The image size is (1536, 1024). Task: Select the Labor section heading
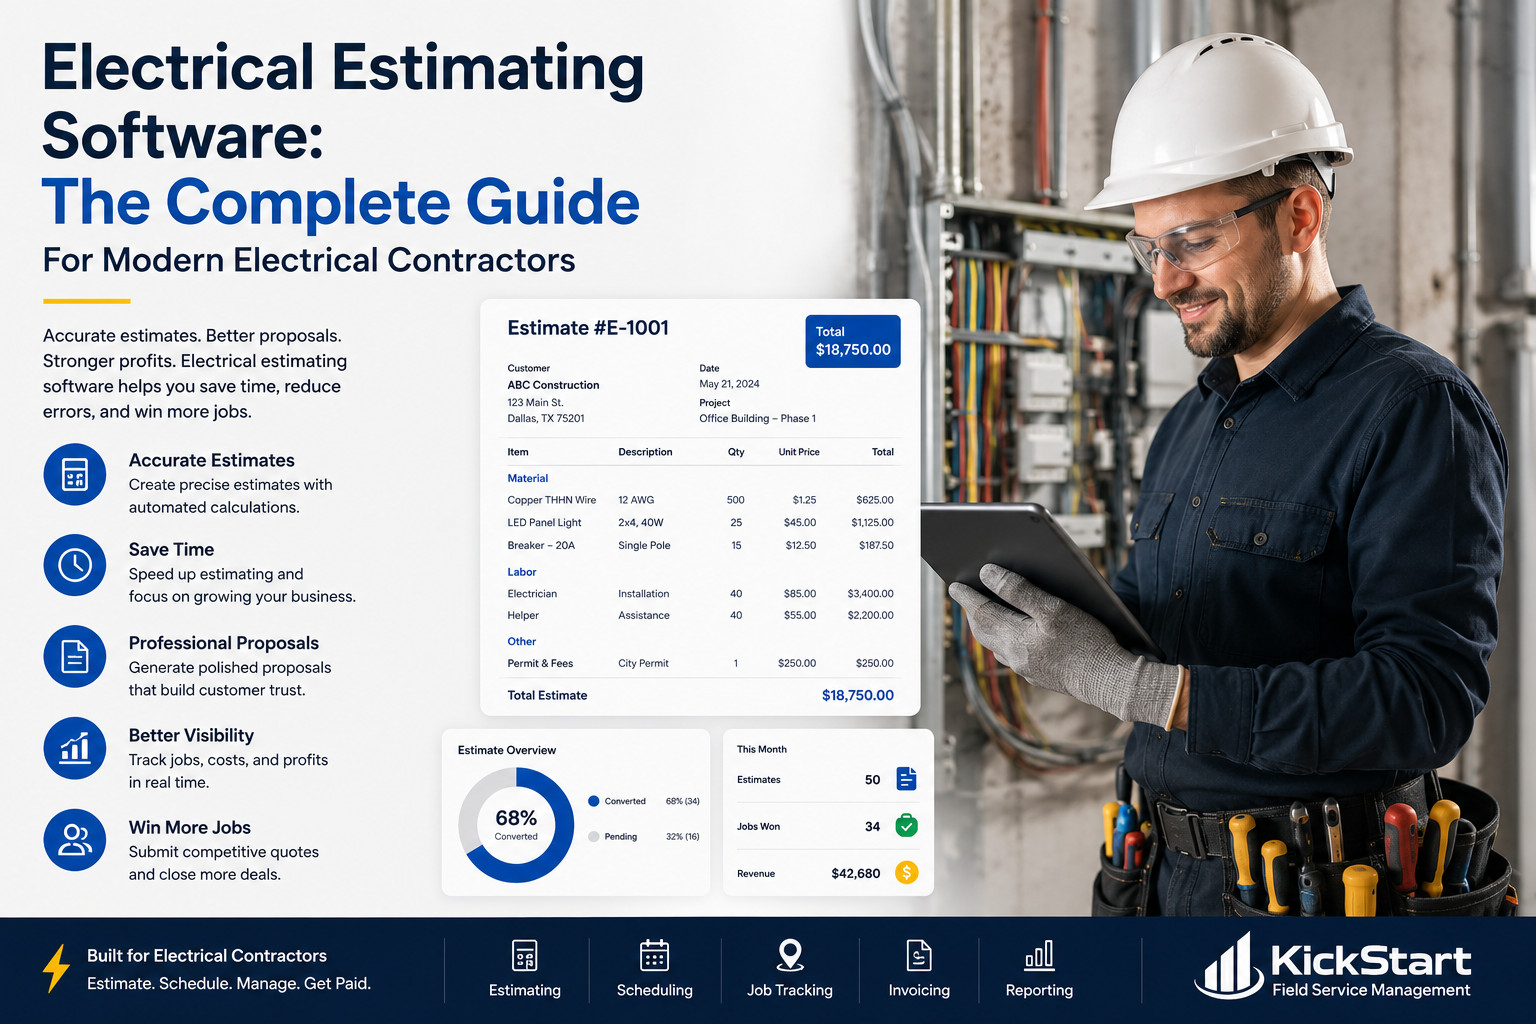522,572
